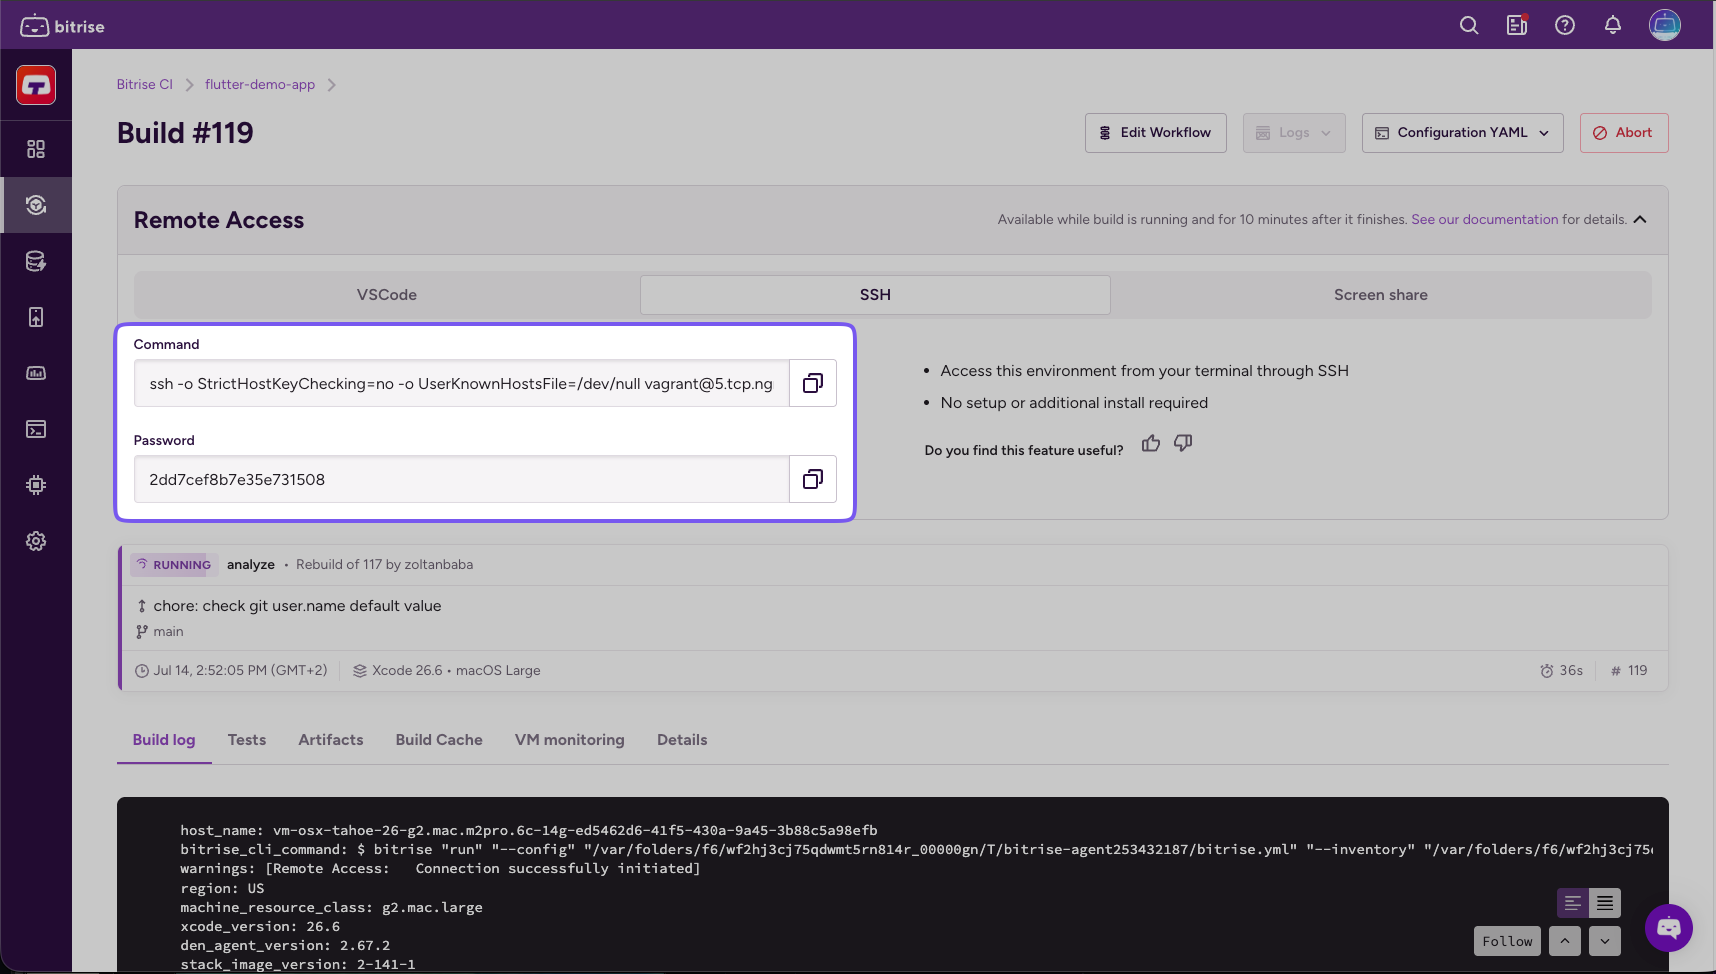Give thumbs up feedback on feature
This screenshot has height=974, width=1716.
tap(1151, 443)
